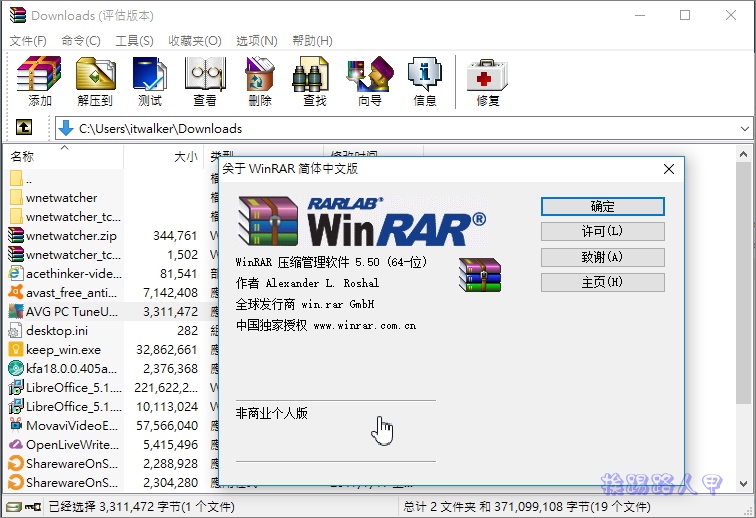The image size is (756, 518).
Task: Go up one folder with the up-arrow icon
Action: click(x=24, y=127)
